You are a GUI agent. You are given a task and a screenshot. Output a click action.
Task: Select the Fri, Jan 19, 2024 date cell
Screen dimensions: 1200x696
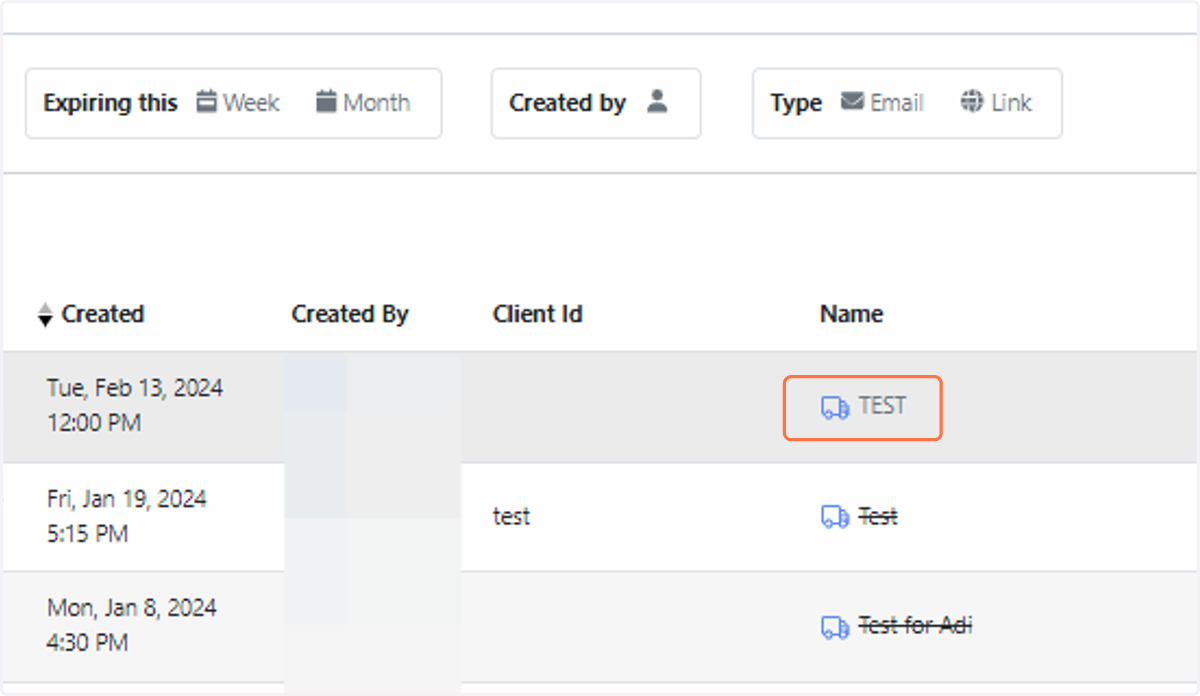coord(127,516)
